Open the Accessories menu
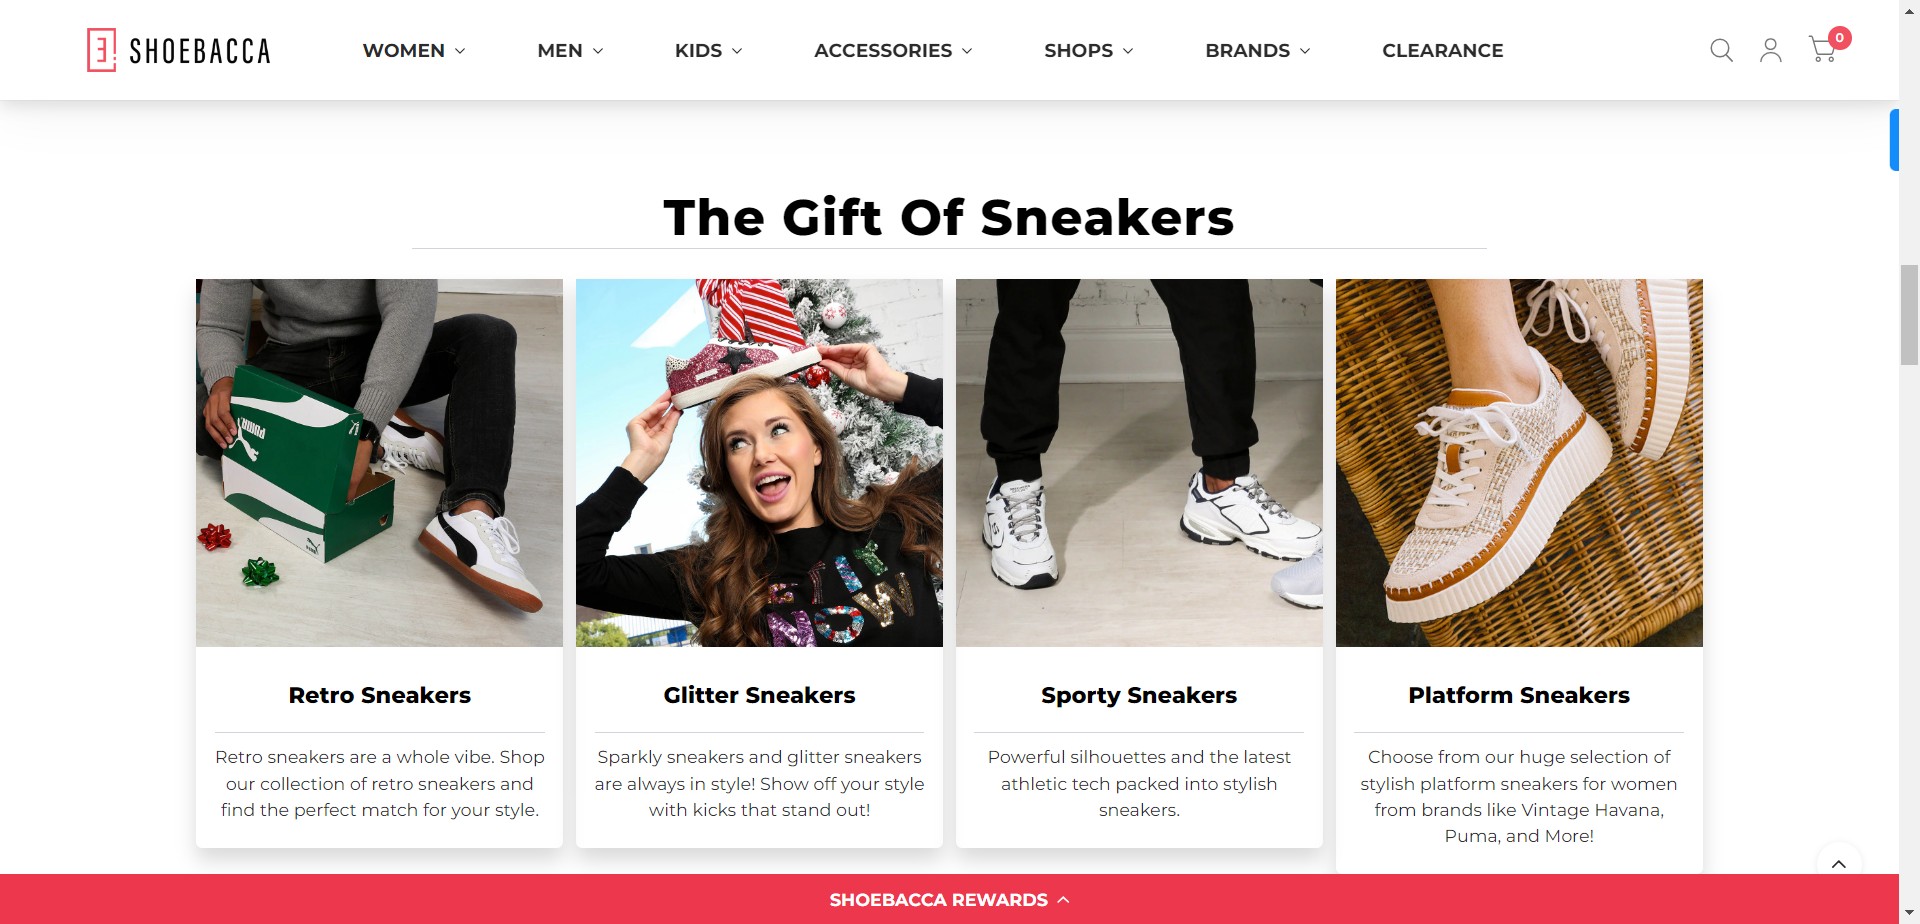Image resolution: width=1920 pixels, height=924 pixels. pos(893,50)
